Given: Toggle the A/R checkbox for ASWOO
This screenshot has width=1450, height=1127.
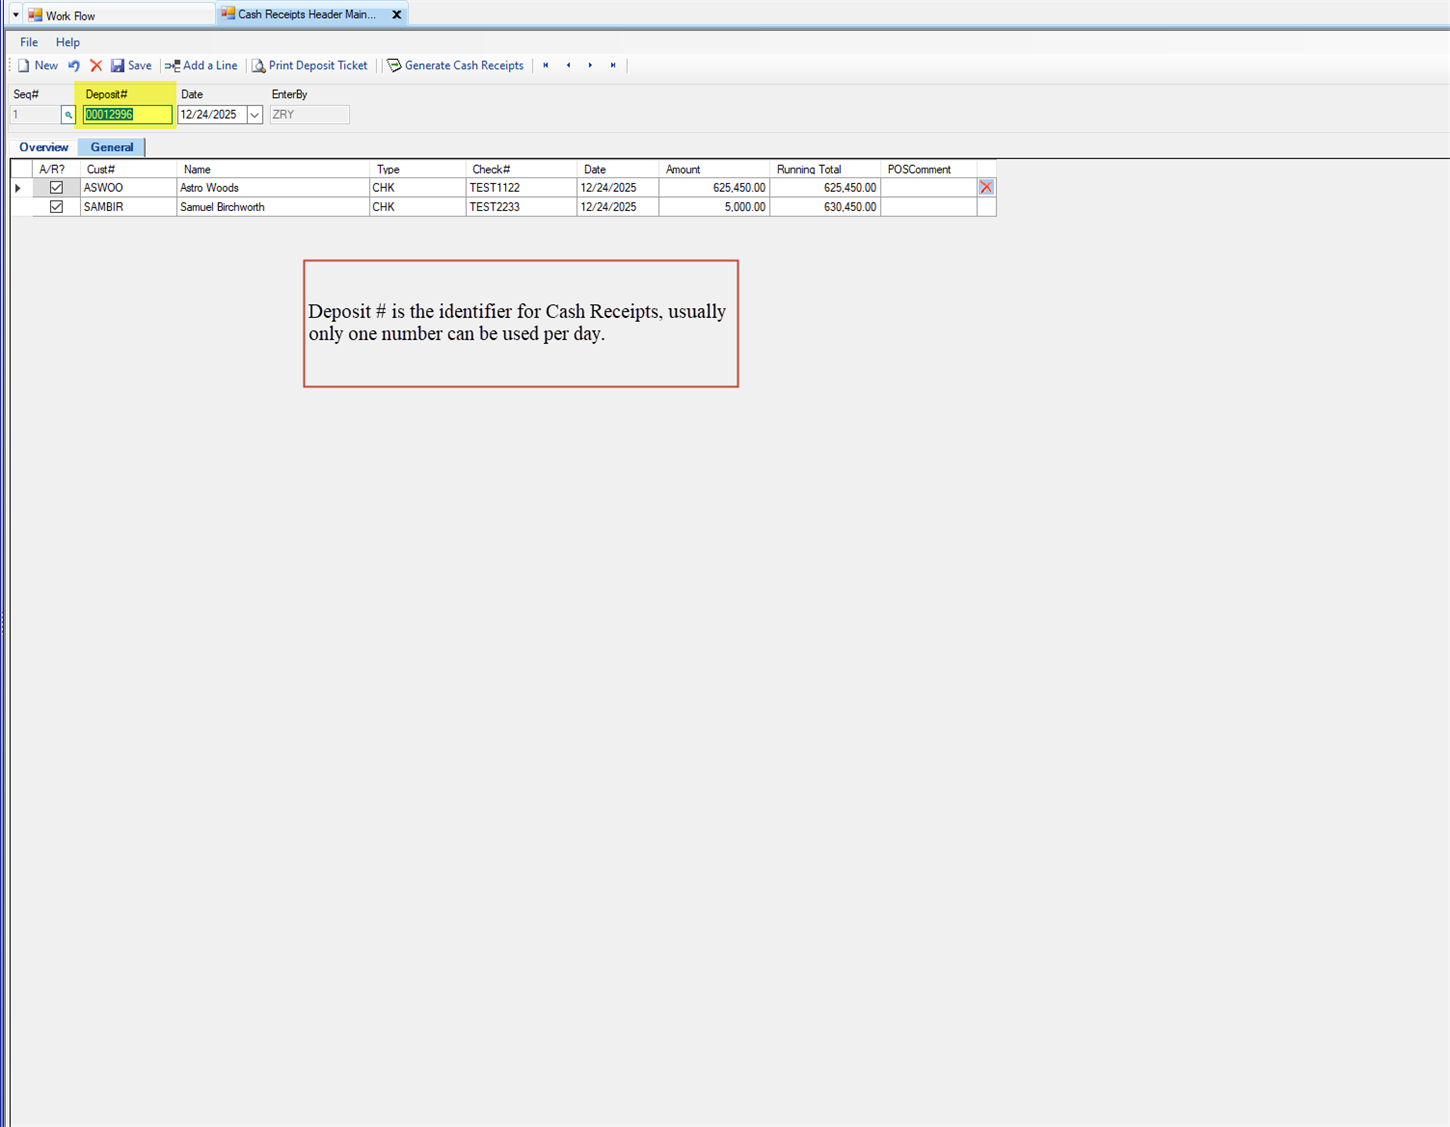Looking at the screenshot, I should point(56,187).
